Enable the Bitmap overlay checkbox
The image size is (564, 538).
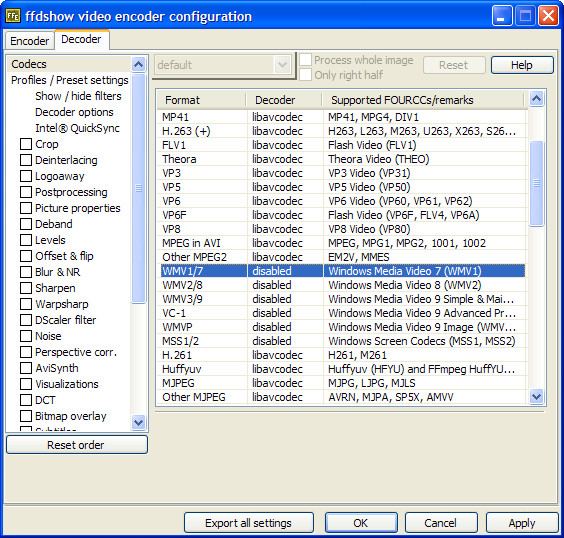26,416
